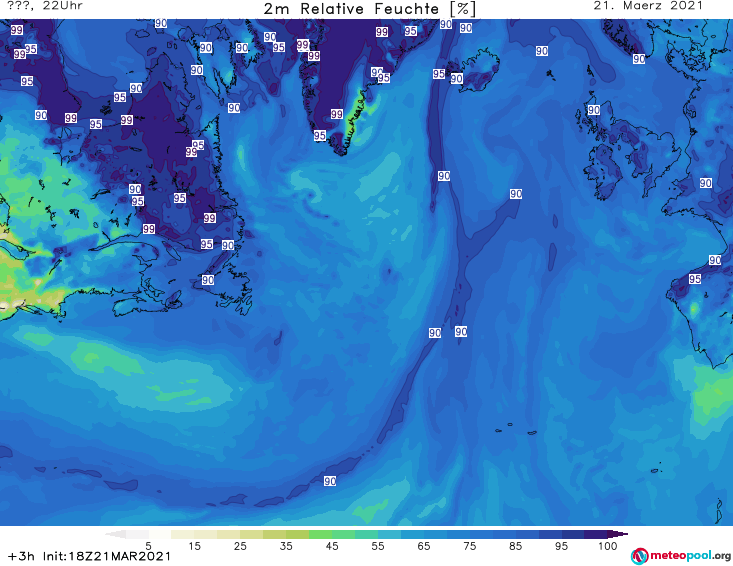Click the "15" tick label on the color scale
This screenshot has height=566, width=733.
point(194,545)
